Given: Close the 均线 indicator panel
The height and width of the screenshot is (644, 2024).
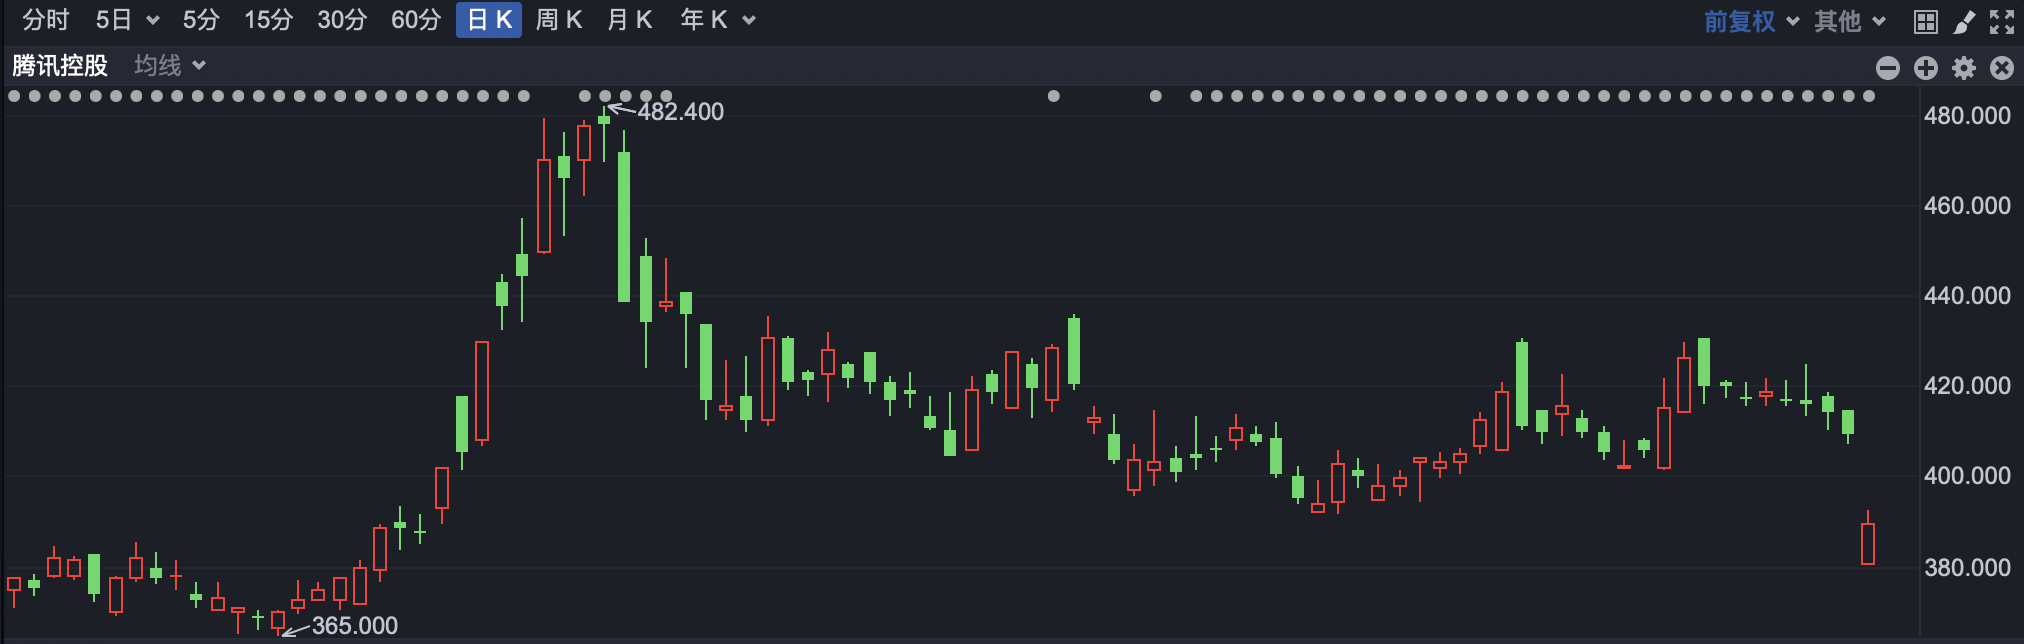Looking at the screenshot, I should (x=2002, y=67).
